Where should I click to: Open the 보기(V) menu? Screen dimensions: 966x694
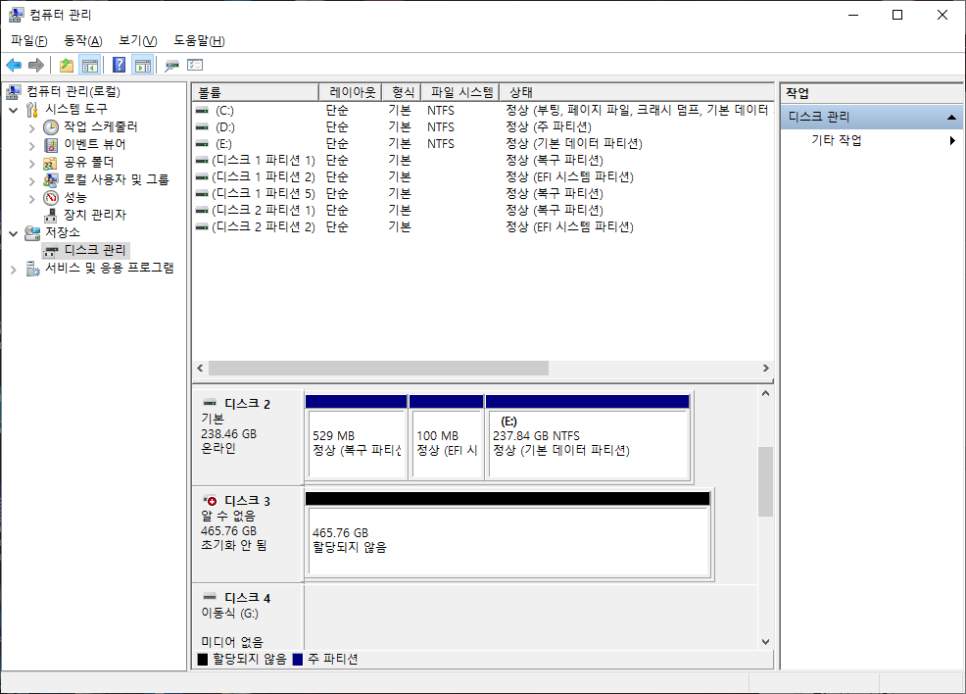point(138,41)
